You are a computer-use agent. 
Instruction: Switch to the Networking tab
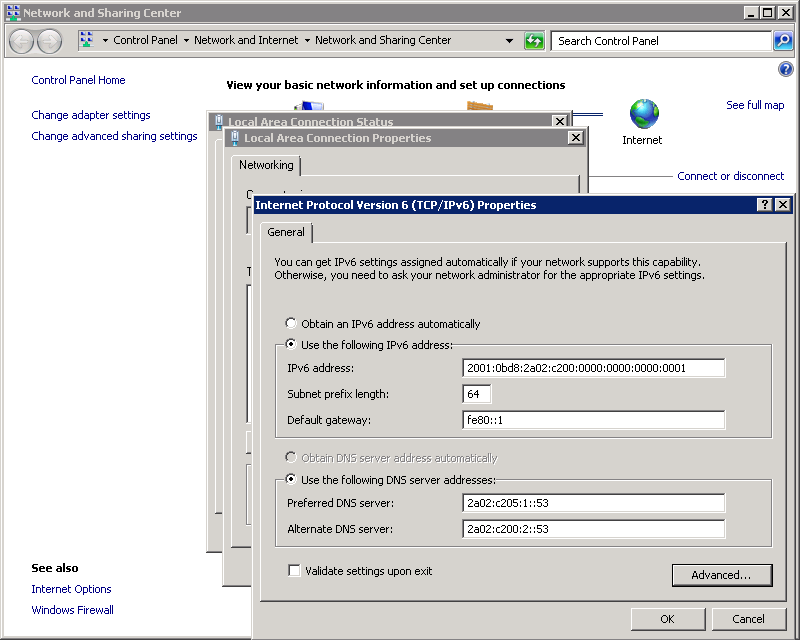pyautogui.click(x=266, y=165)
